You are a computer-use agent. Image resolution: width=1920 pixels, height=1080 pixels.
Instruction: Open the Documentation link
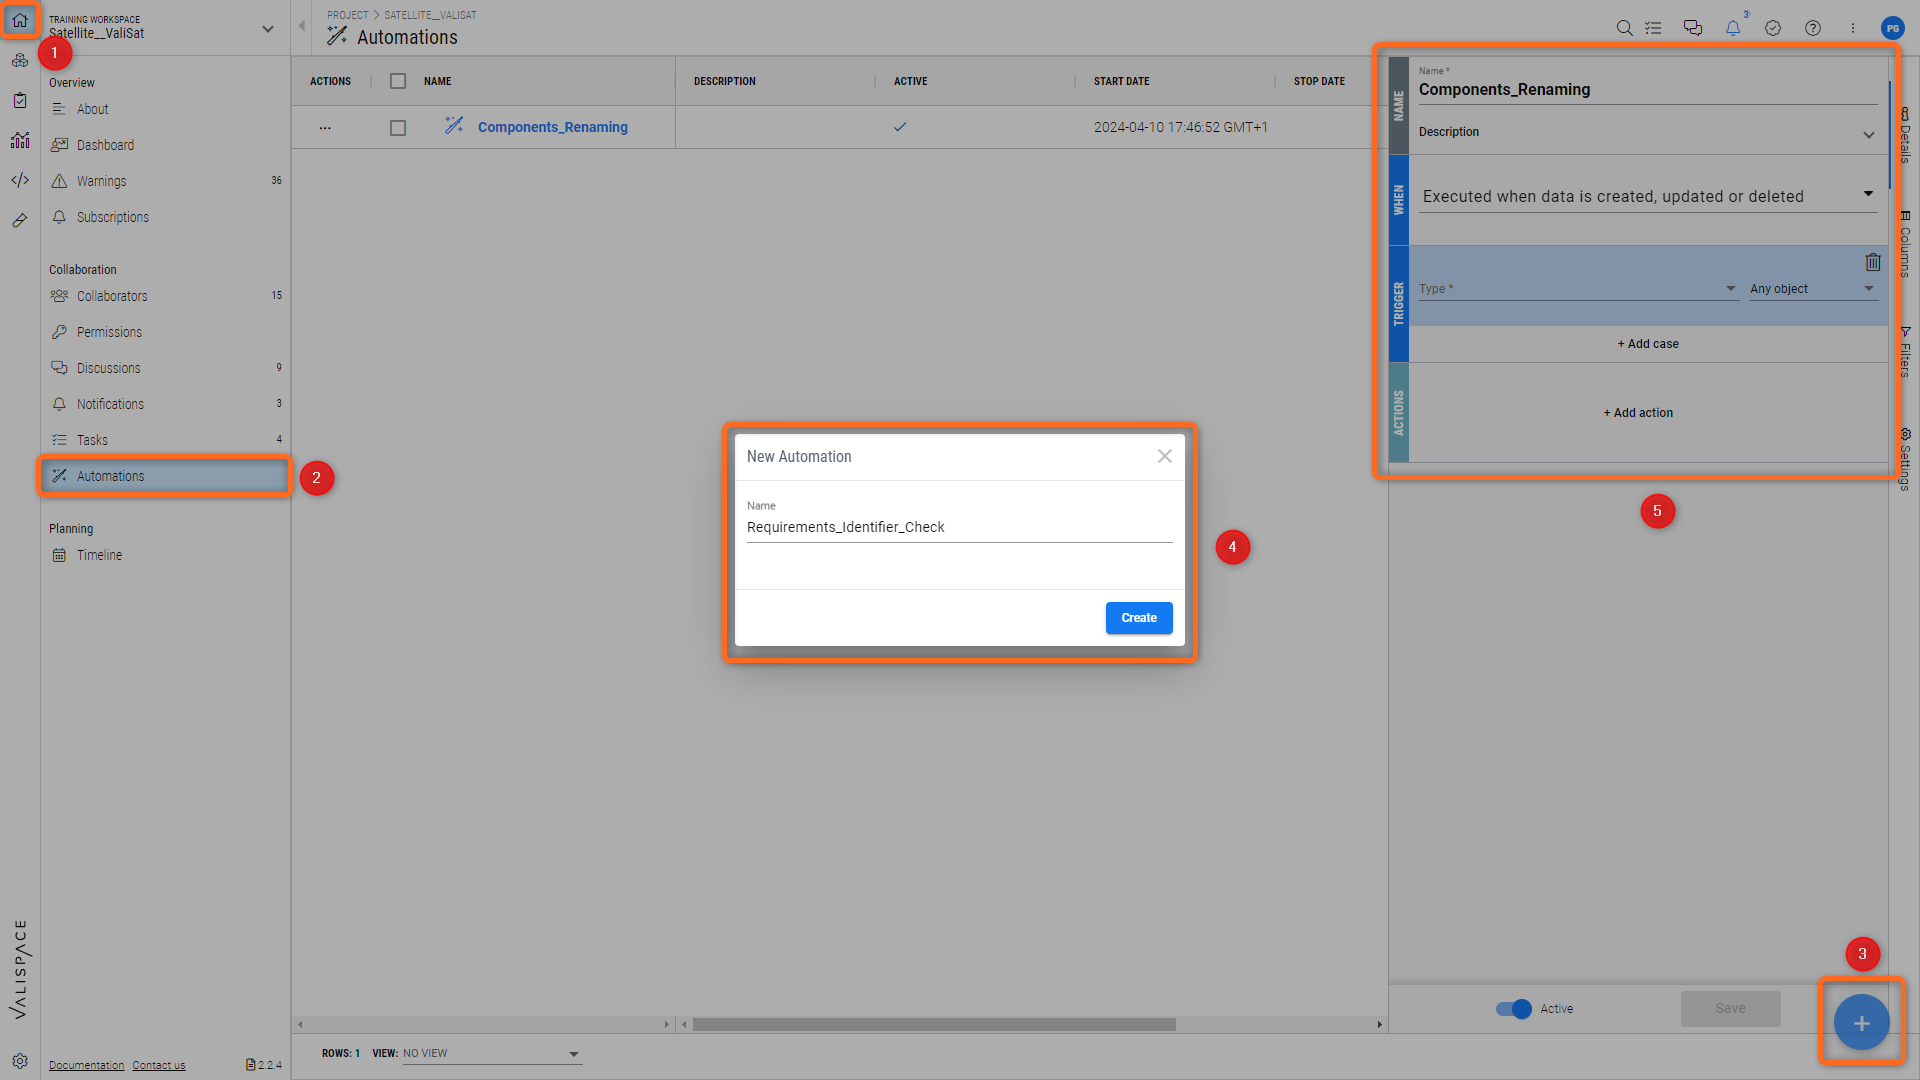(x=87, y=1065)
